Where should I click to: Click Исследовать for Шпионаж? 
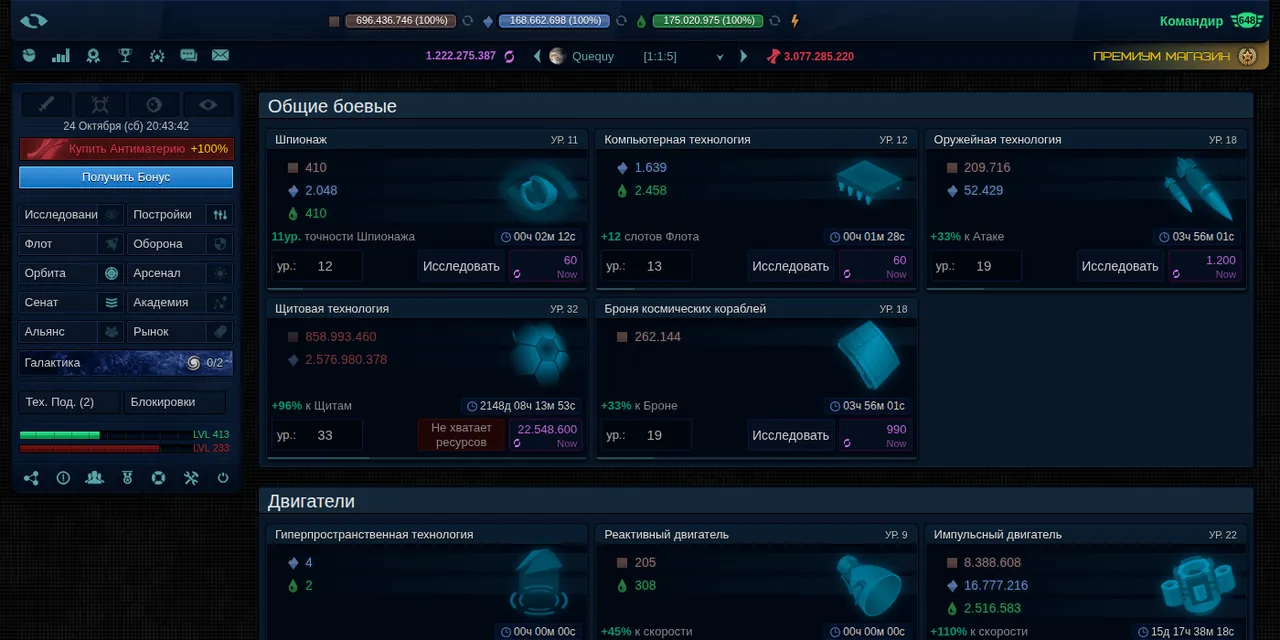pyautogui.click(x=461, y=266)
